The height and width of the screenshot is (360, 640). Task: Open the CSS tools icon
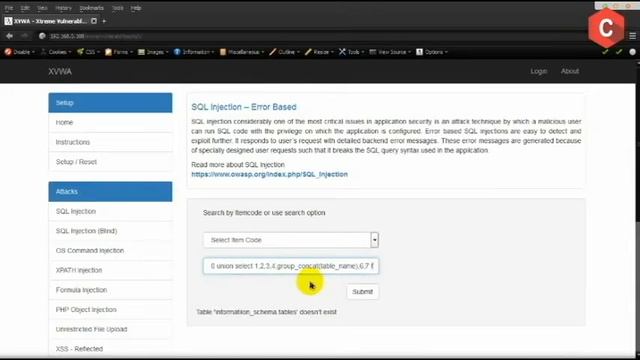[x=80, y=52]
